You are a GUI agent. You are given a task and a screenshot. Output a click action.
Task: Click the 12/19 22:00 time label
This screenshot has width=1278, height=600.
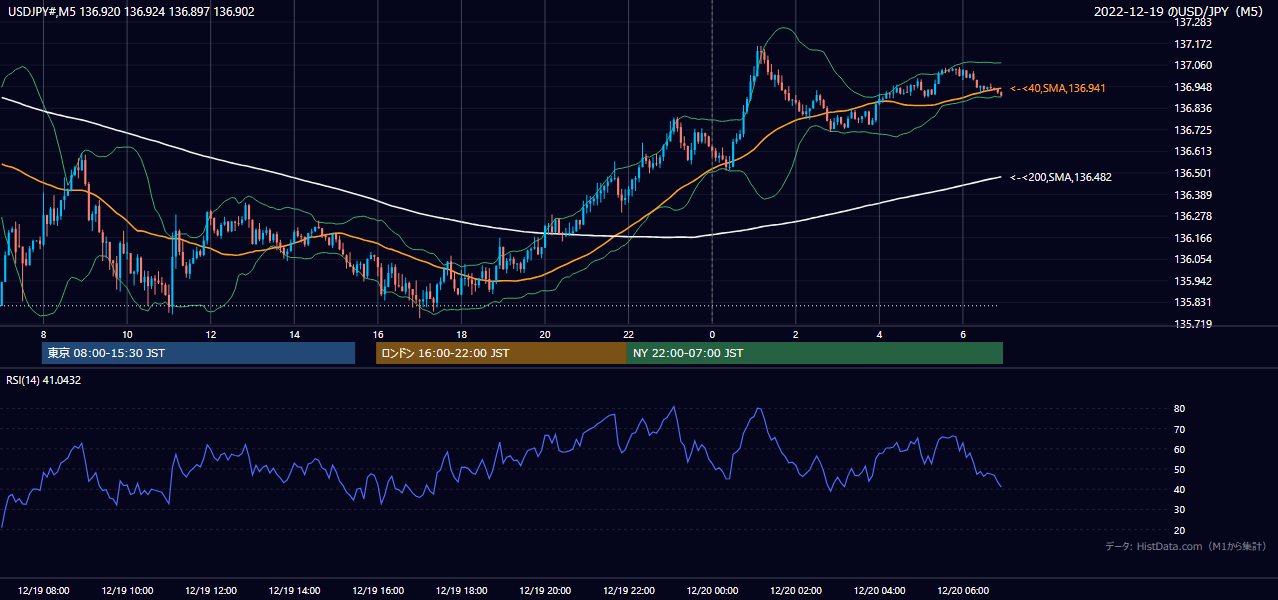point(628,591)
